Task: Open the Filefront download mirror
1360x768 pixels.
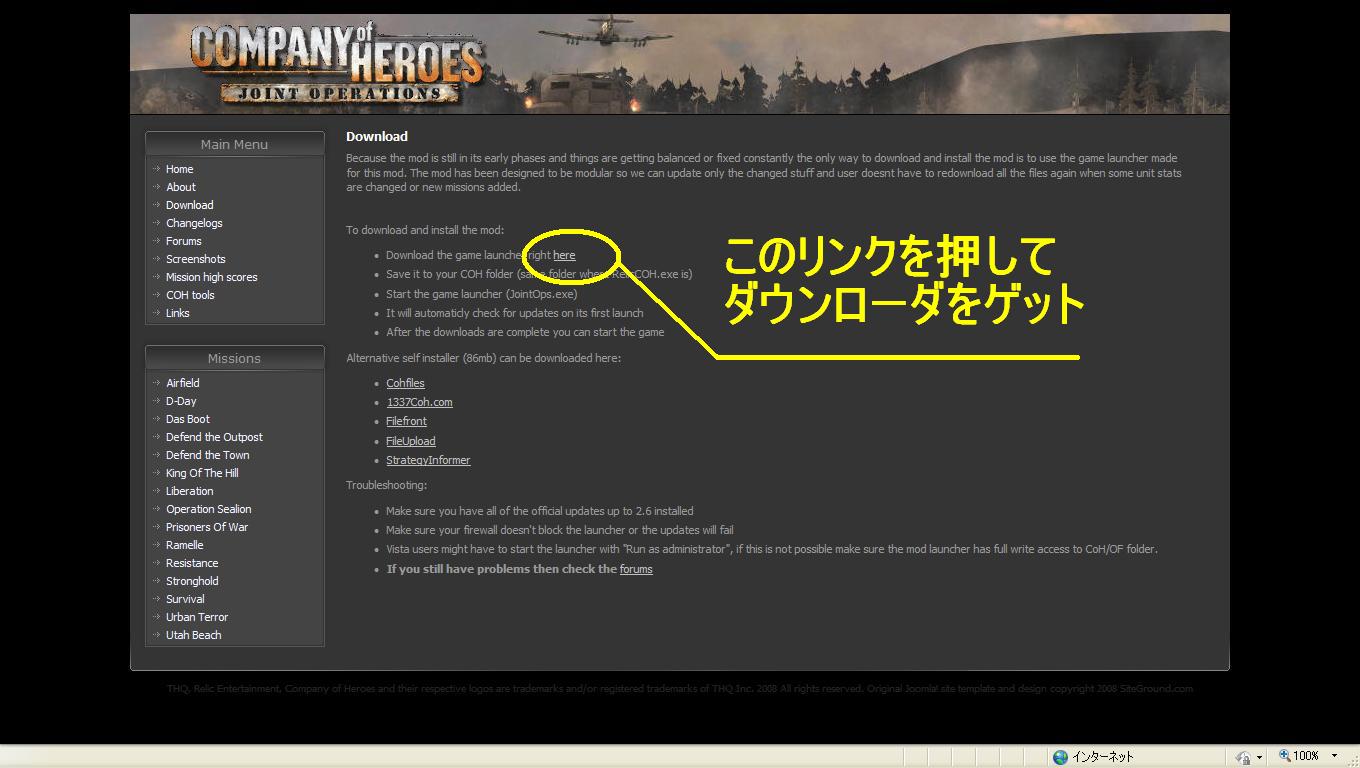Action: coord(406,421)
